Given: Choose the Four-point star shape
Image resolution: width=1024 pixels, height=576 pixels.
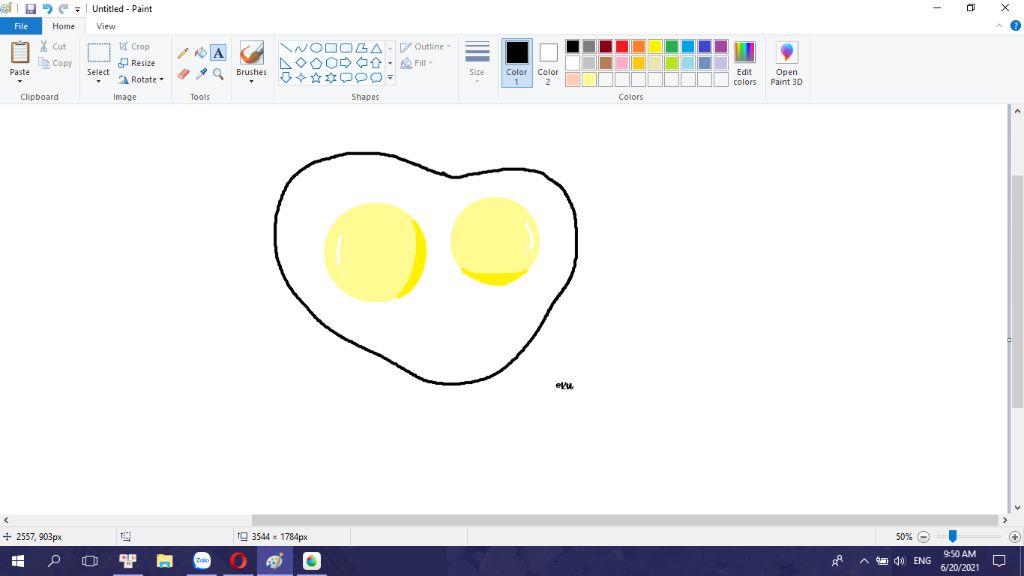Looking at the screenshot, I should (x=300, y=78).
